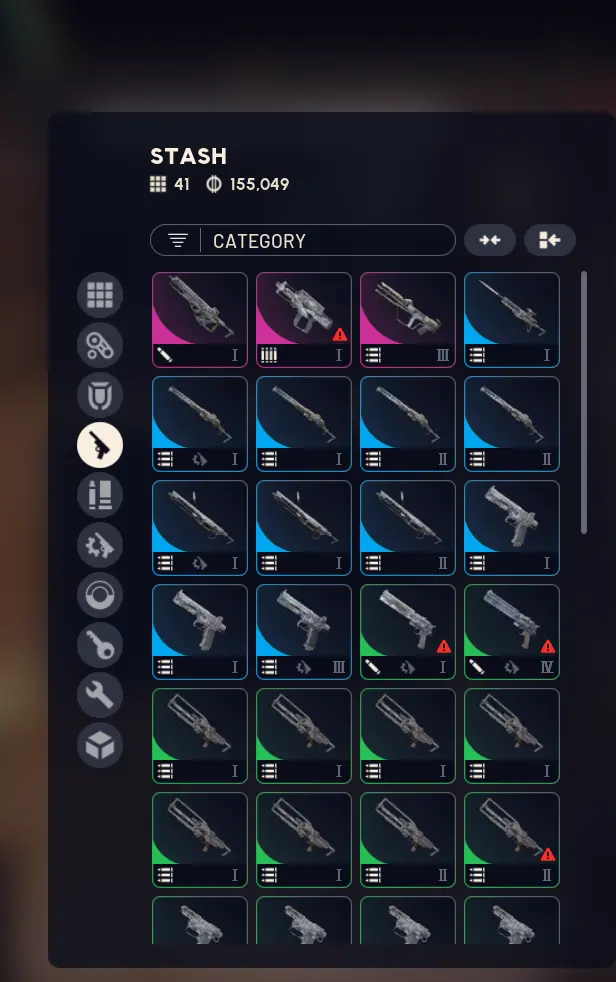The image size is (616, 982).
Task: Select the all items grid filter
Action: 100,295
